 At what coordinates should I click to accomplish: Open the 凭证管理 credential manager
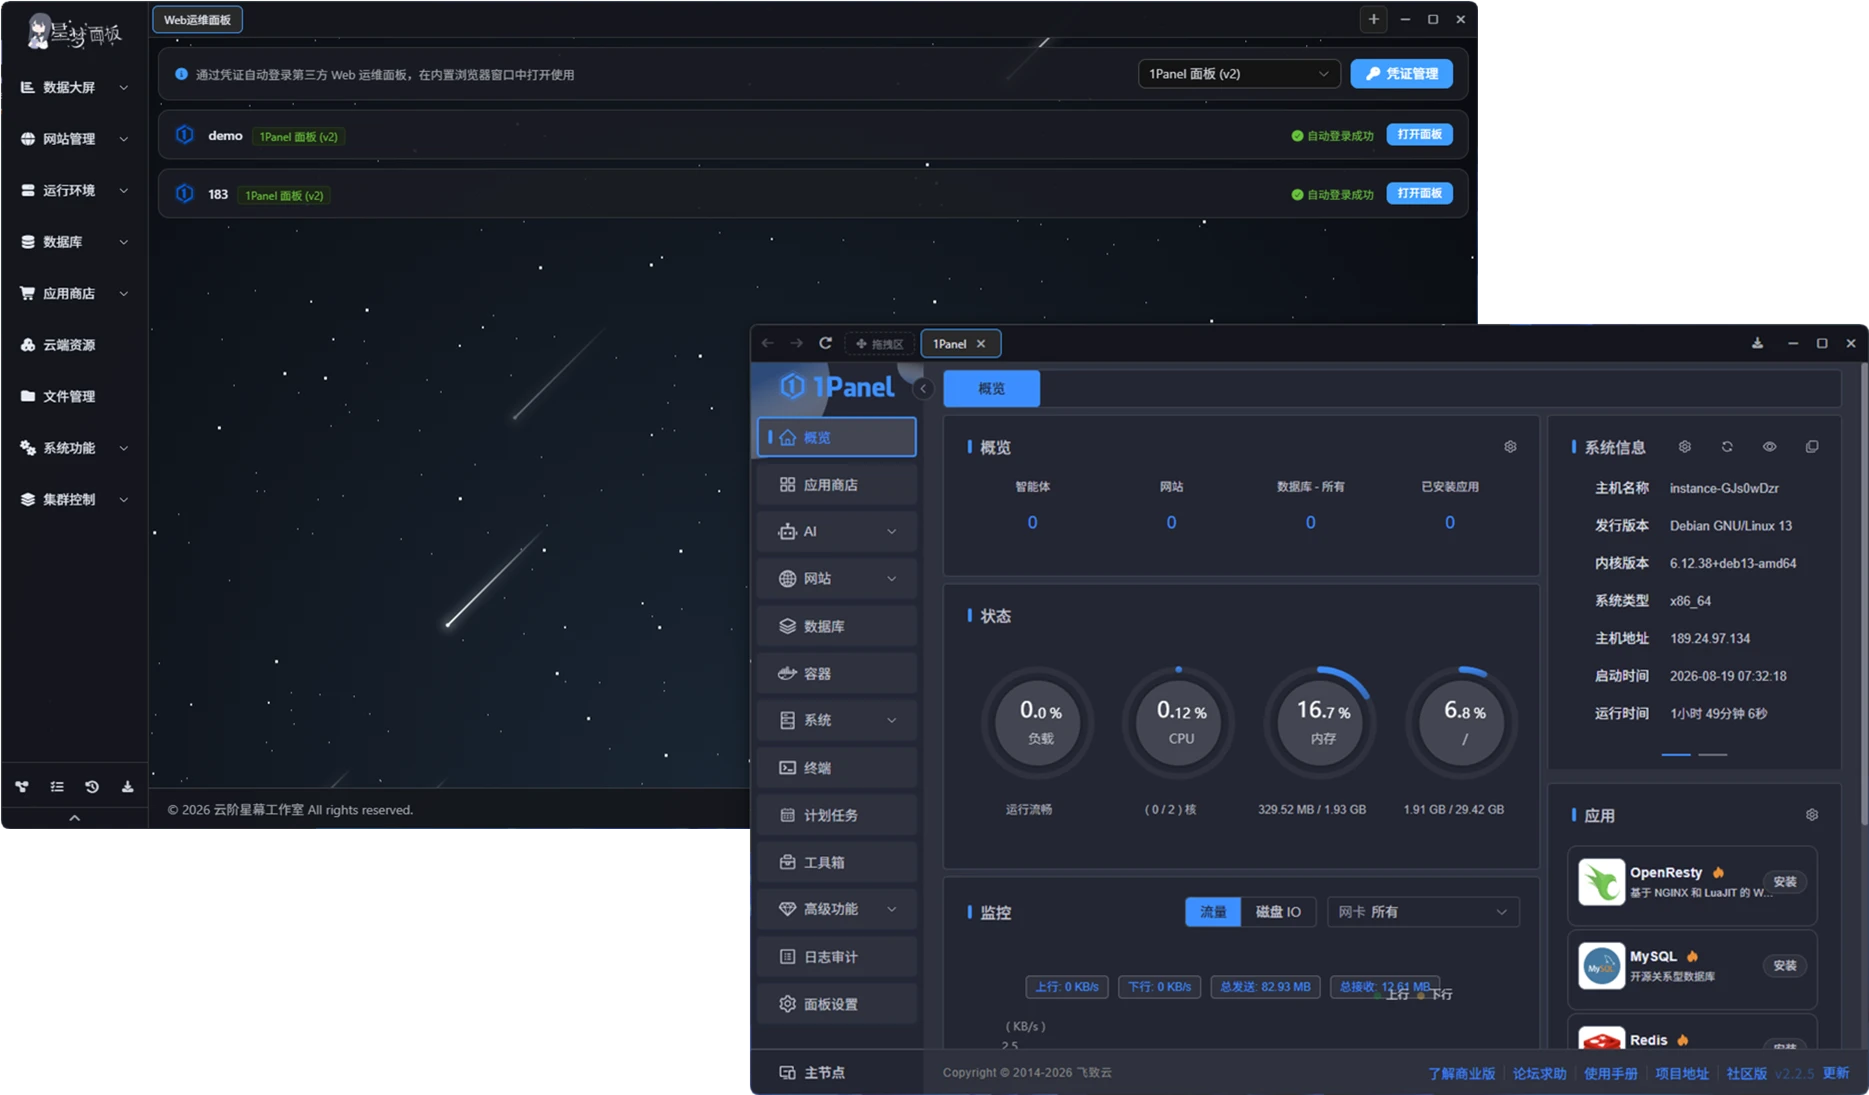(x=1402, y=74)
